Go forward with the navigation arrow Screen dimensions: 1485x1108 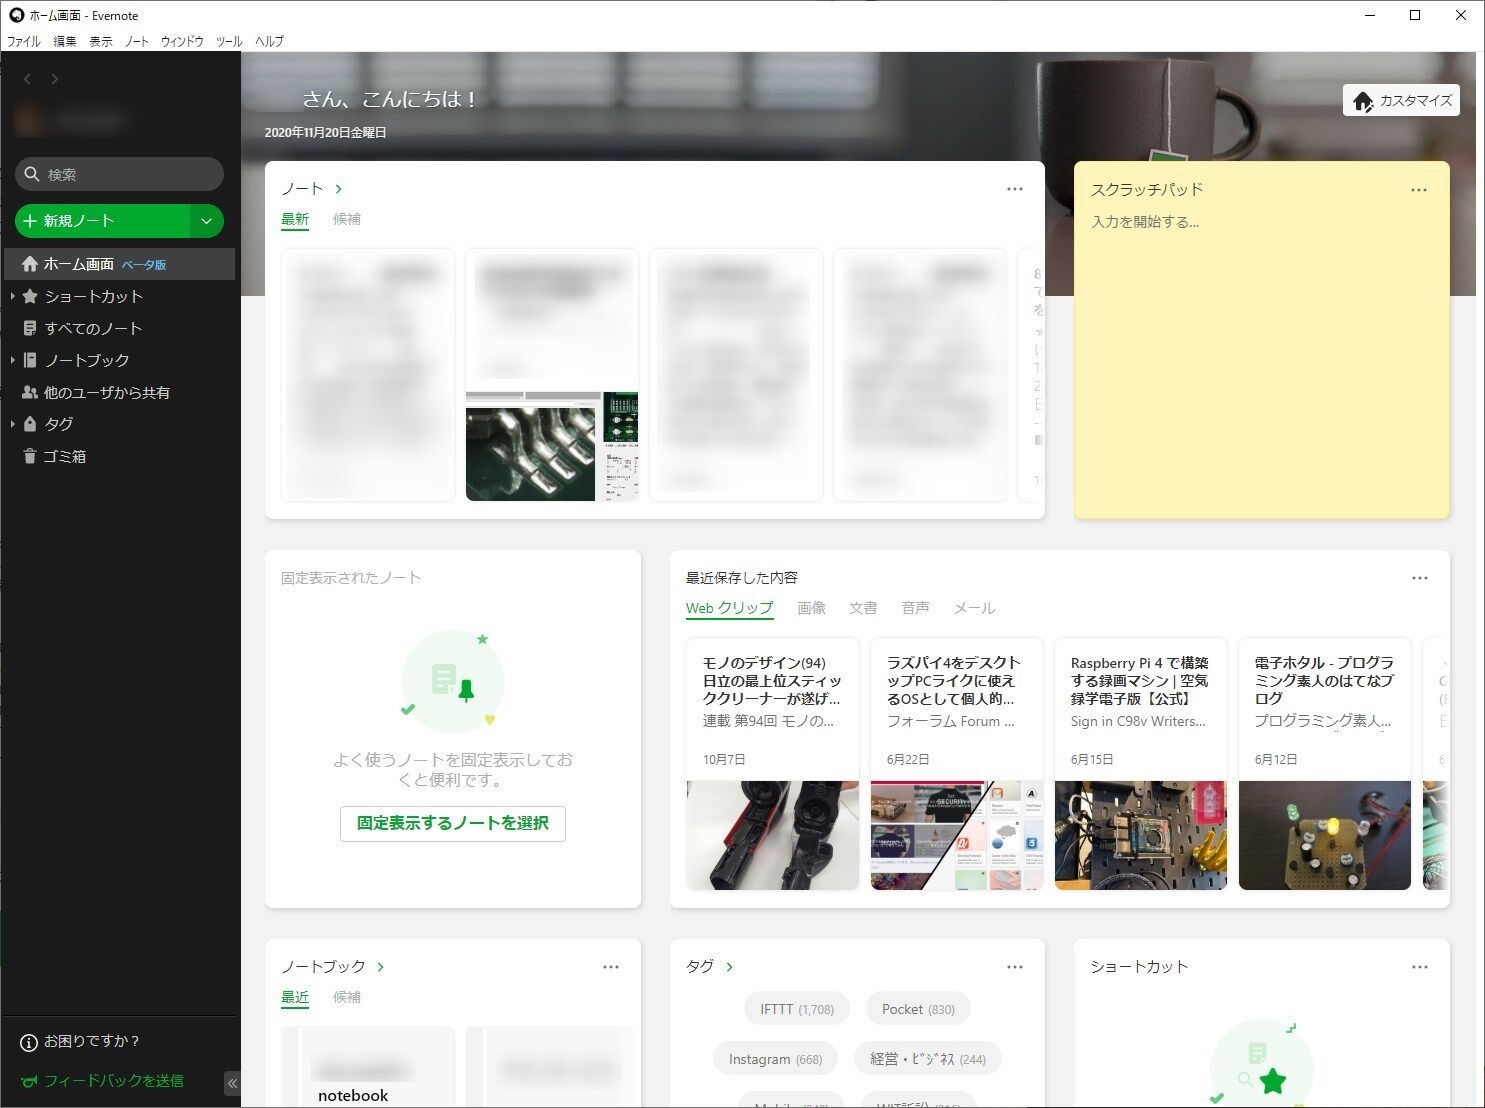tap(54, 79)
